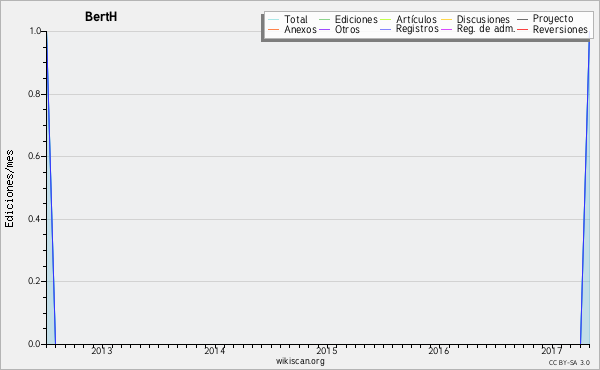The height and width of the screenshot is (370, 600).
Task: Click the Reversiones legend label
Action: 560,30
